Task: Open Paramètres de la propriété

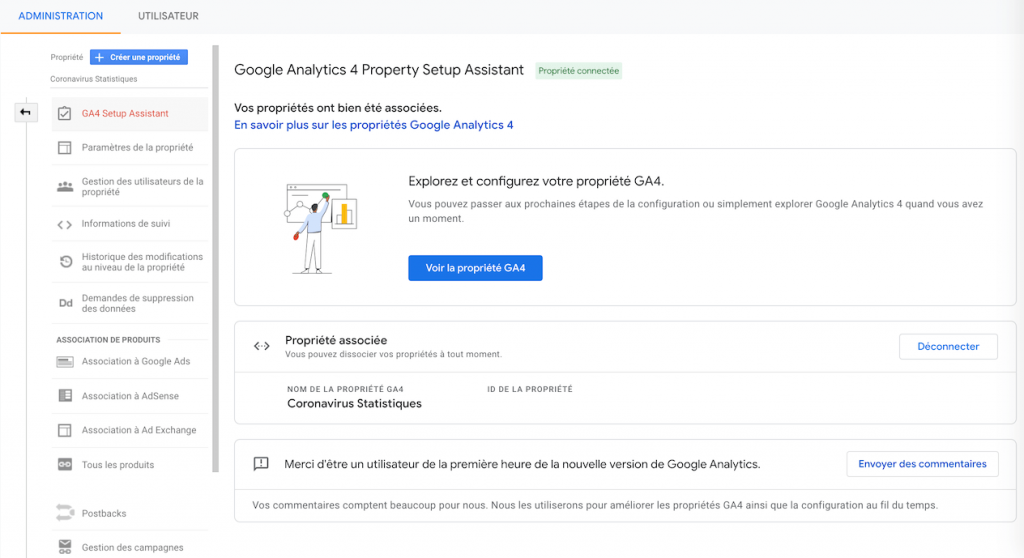Action: pyautogui.click(x=130, y=148)
